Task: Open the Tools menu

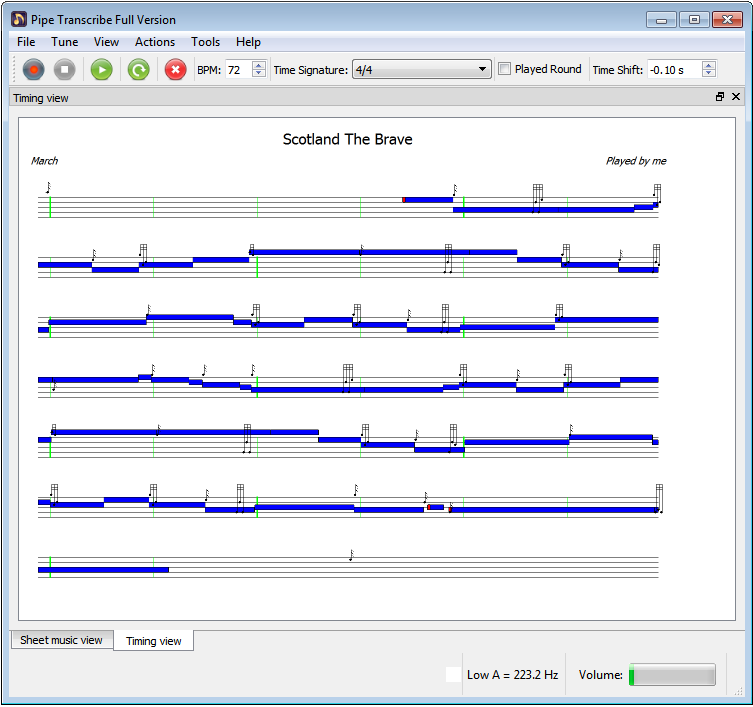Action: (205, 42)
